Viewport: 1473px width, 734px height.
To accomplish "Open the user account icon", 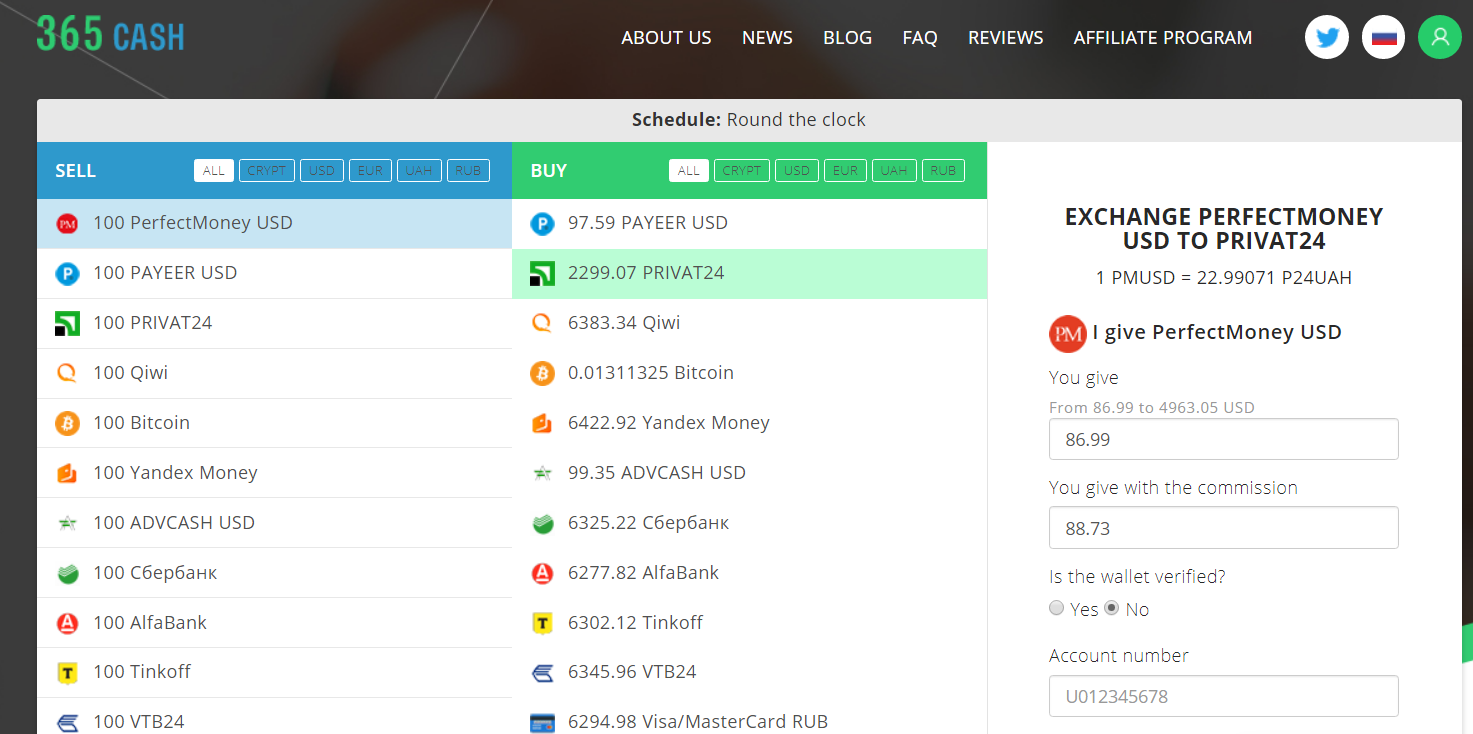I will [1440, 38].
